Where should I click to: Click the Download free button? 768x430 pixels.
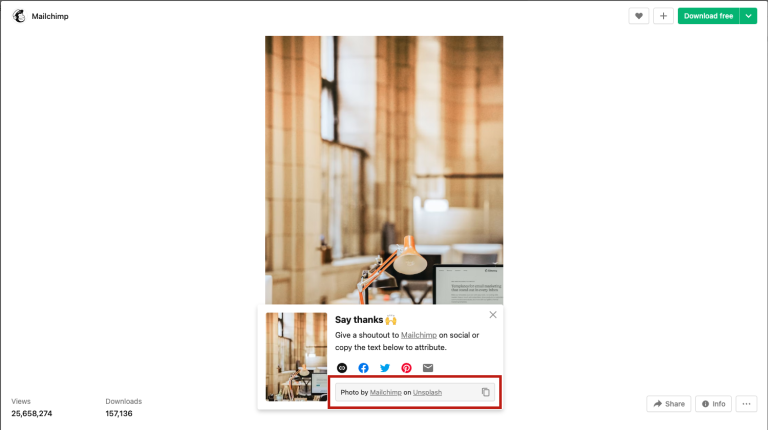(708, 16)
